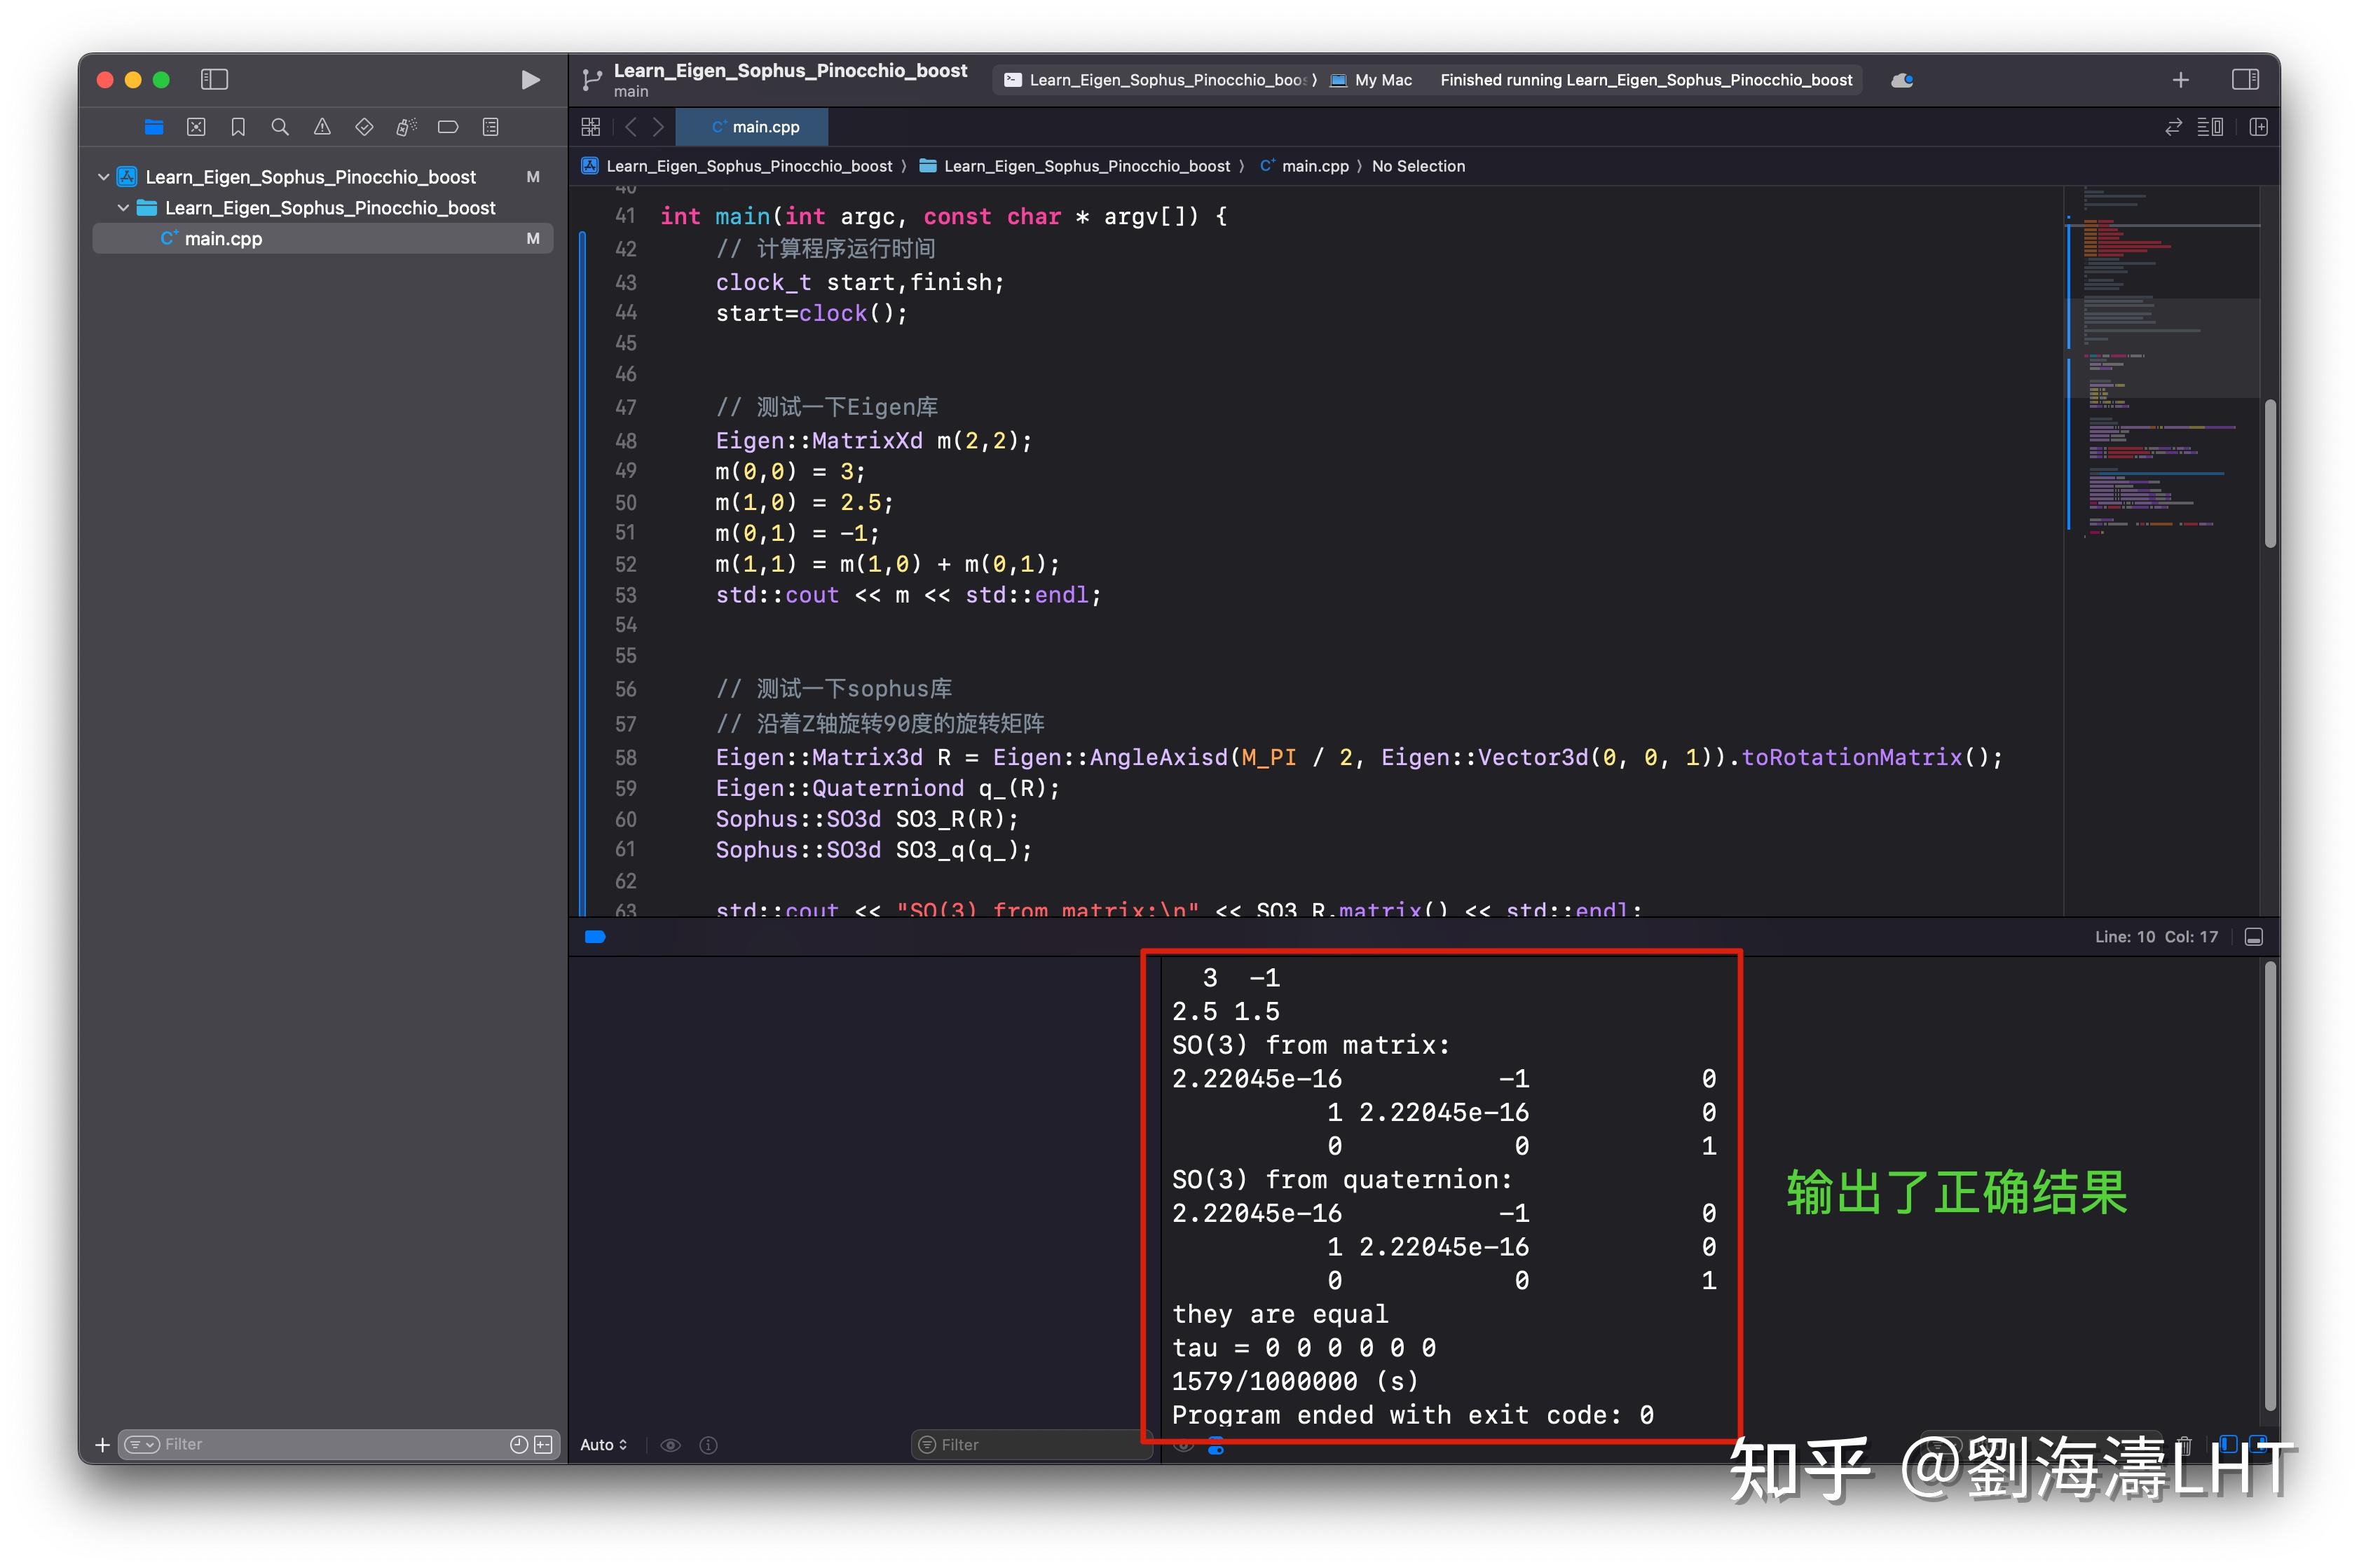Click the console Filter input field
The height and width of the screenshot is (1568, 2359).
click(x=1030, y=1444)
